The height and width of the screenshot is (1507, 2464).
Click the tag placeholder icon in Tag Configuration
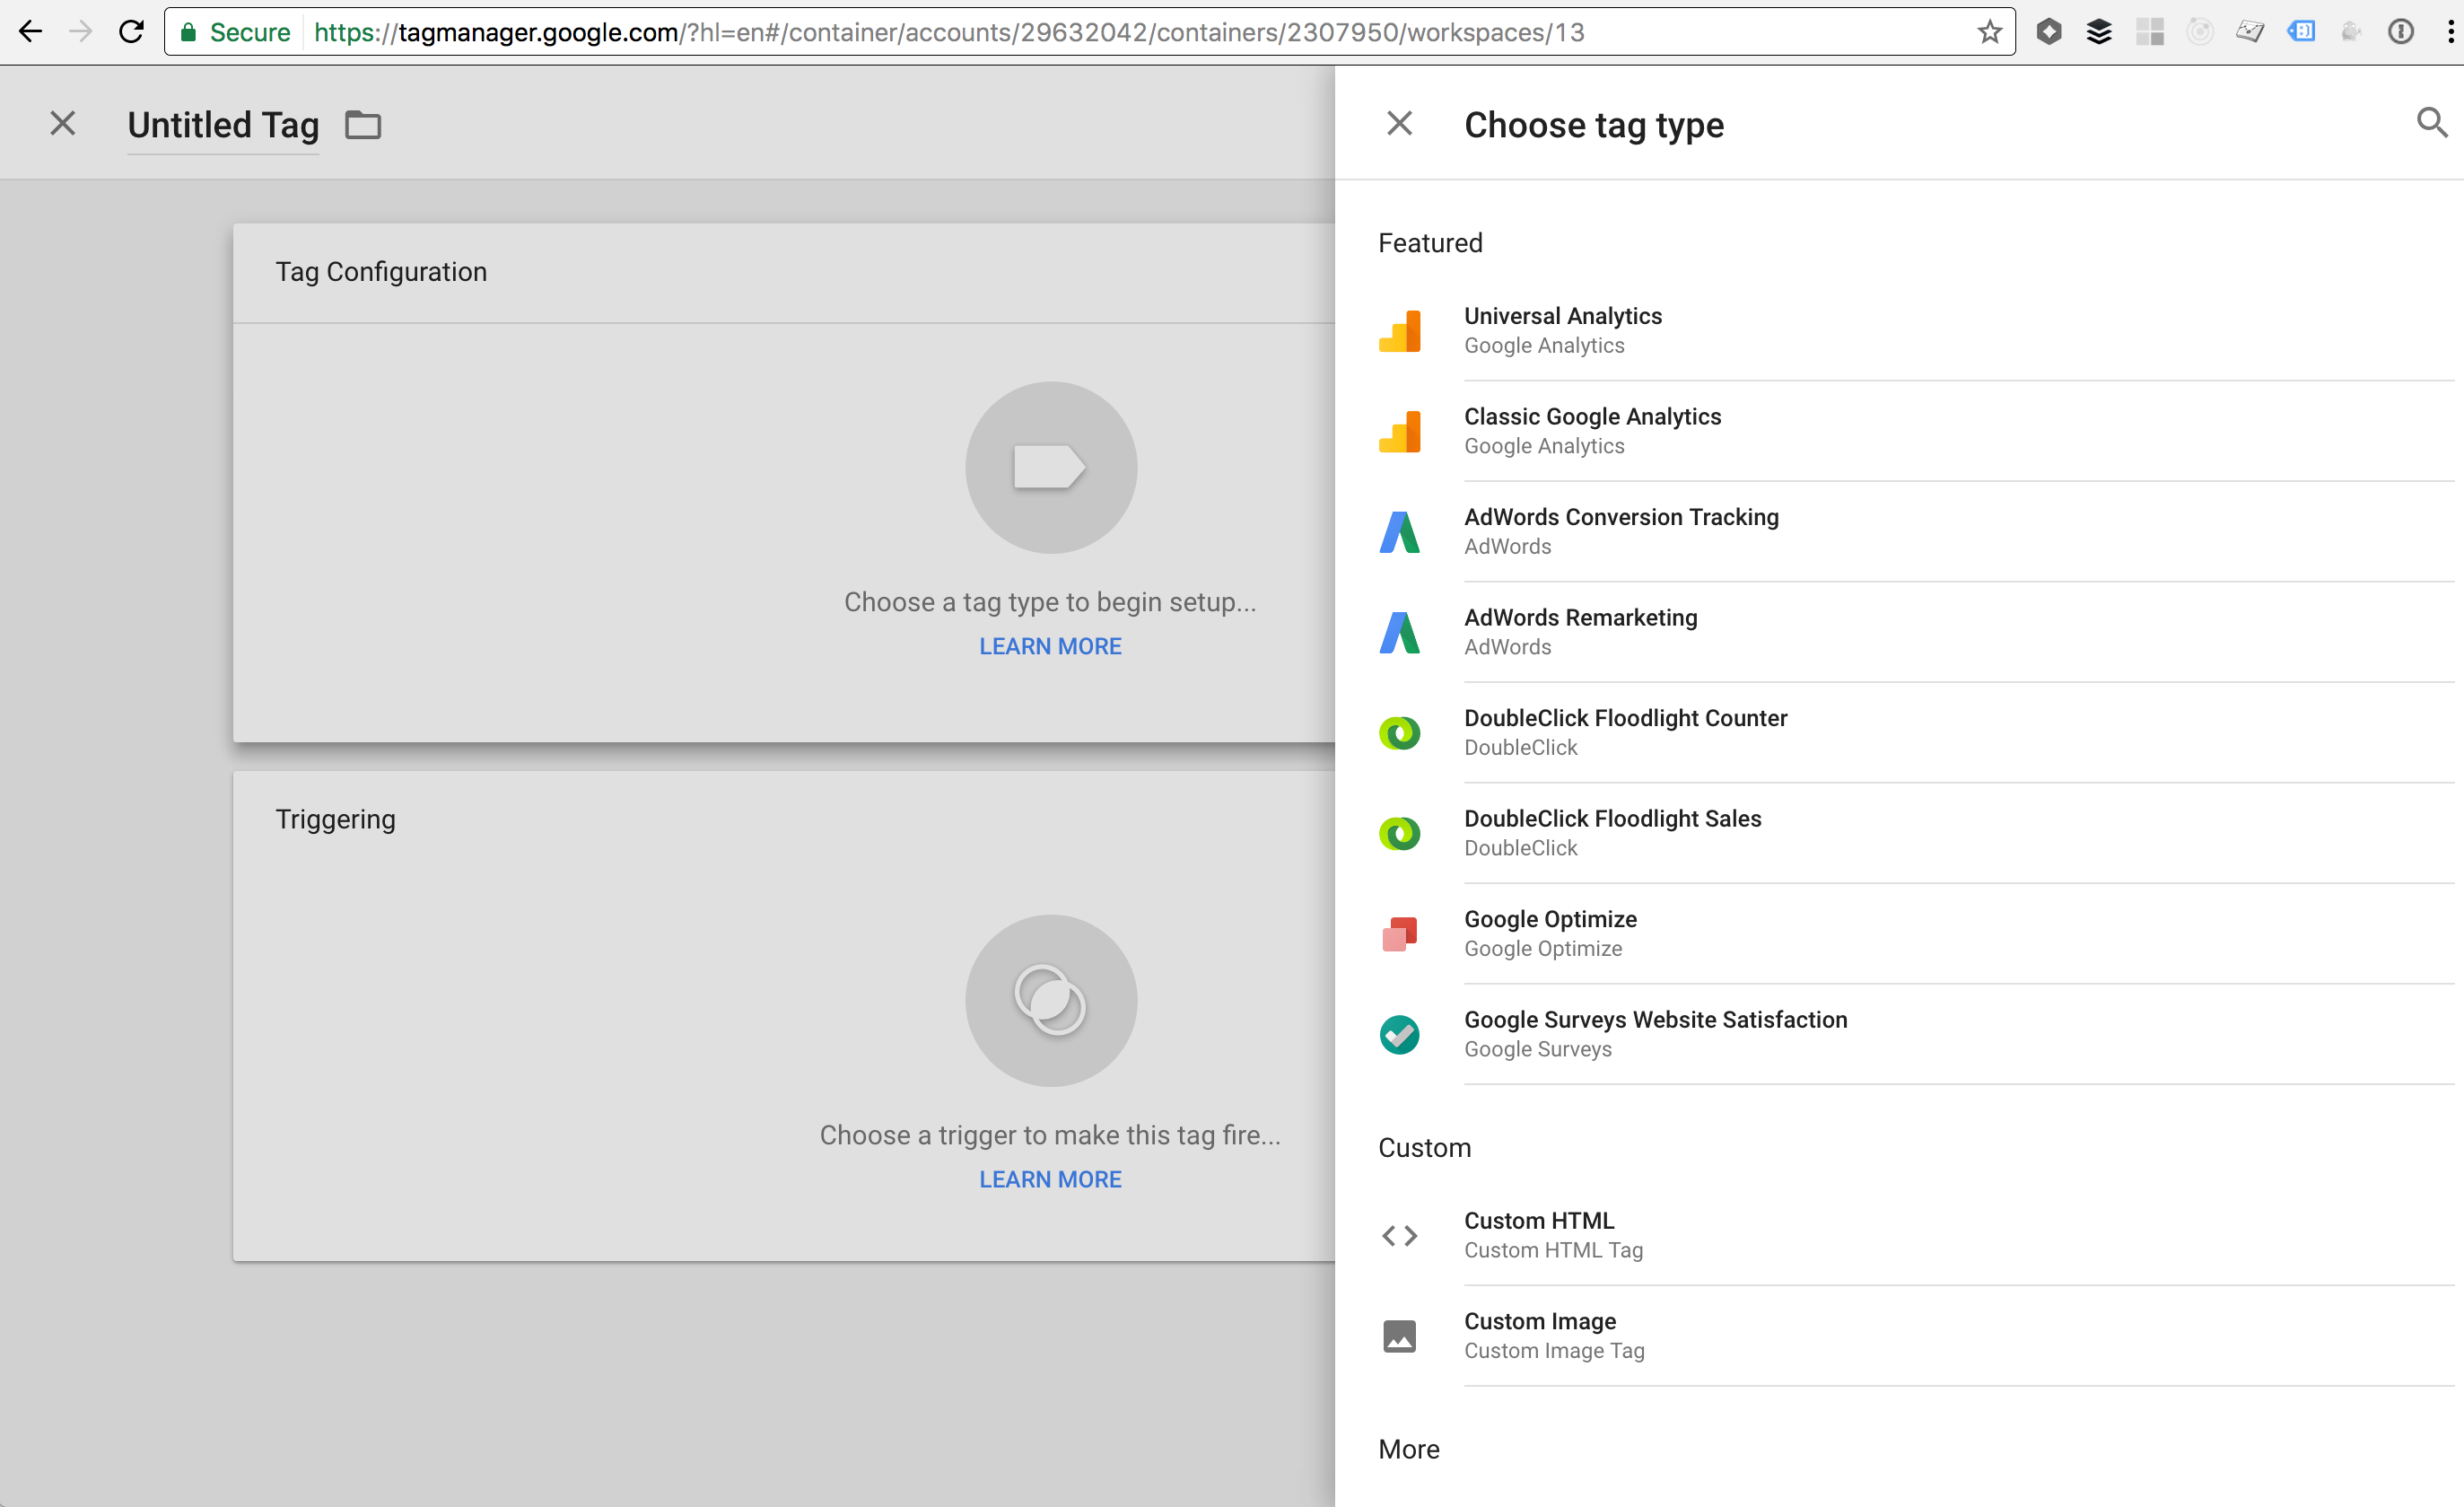click(1050, 467)
